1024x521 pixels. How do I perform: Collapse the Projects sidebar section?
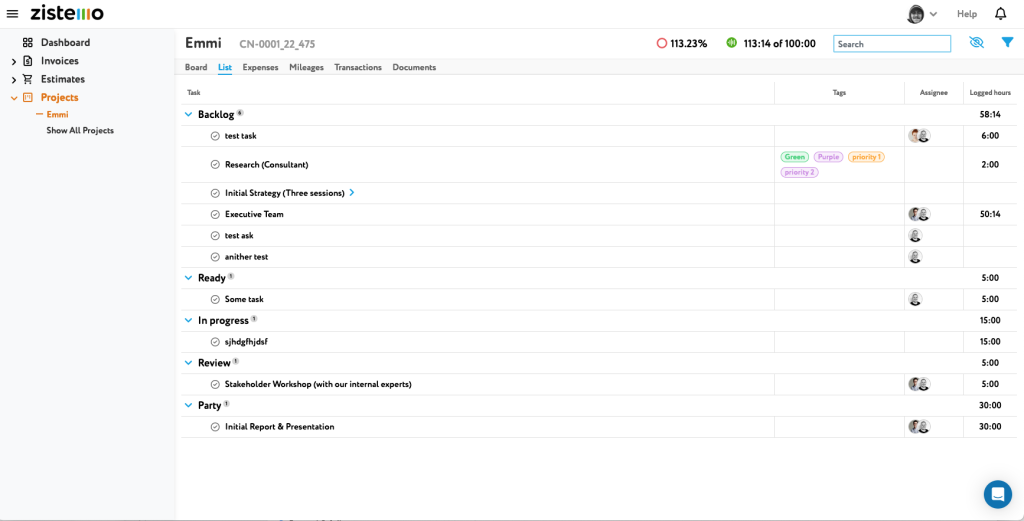[x=14, y=98]
